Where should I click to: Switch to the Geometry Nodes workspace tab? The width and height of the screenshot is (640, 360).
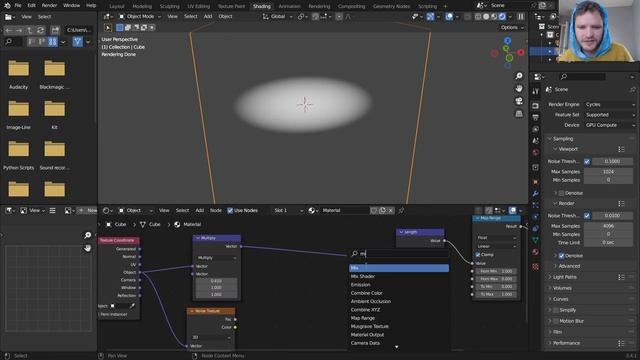click(x=391, y=6)
